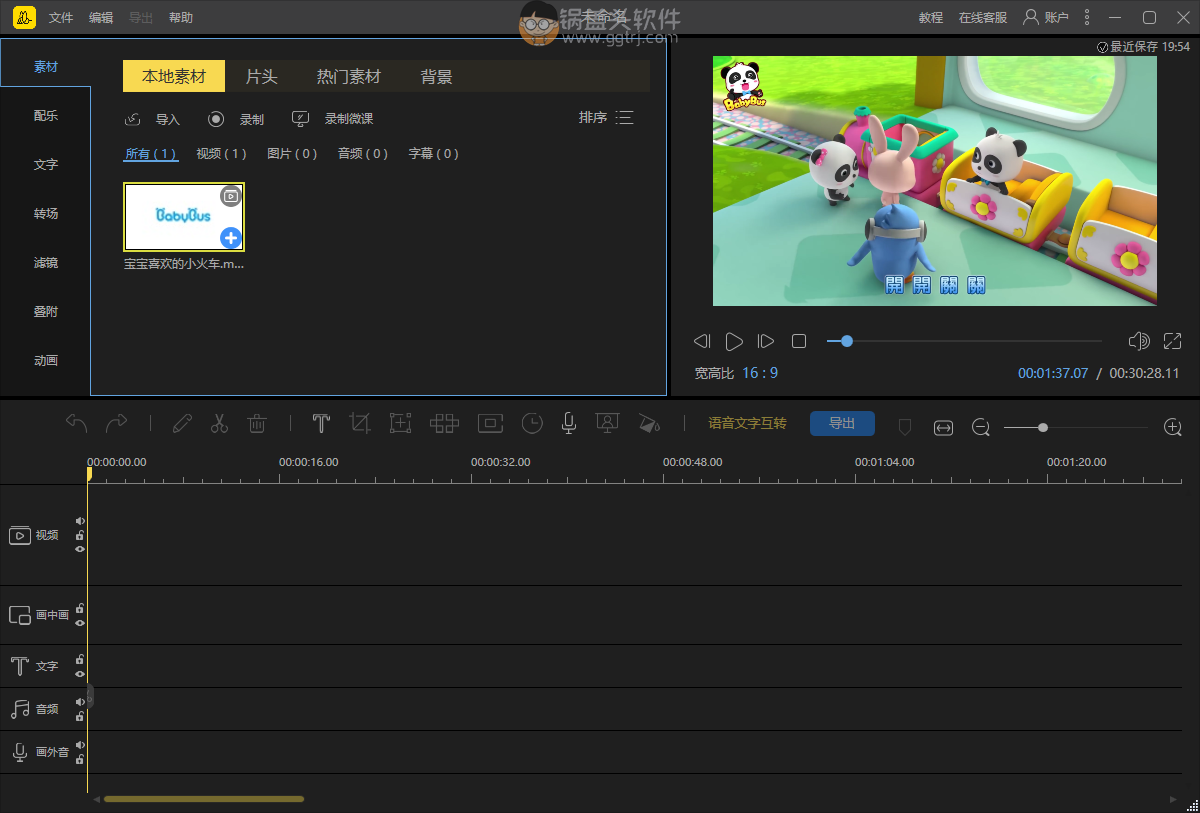Open the 转场 sidebar section

(46, 214)
